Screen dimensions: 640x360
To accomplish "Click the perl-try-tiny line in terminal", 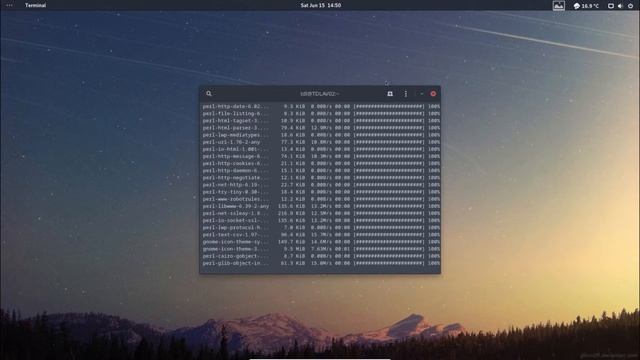I will (x=321, y=192).
